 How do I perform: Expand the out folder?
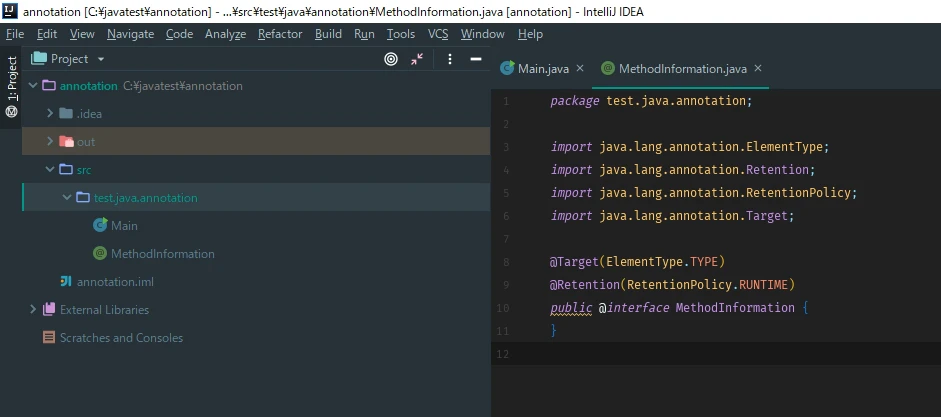click(50, 142)
